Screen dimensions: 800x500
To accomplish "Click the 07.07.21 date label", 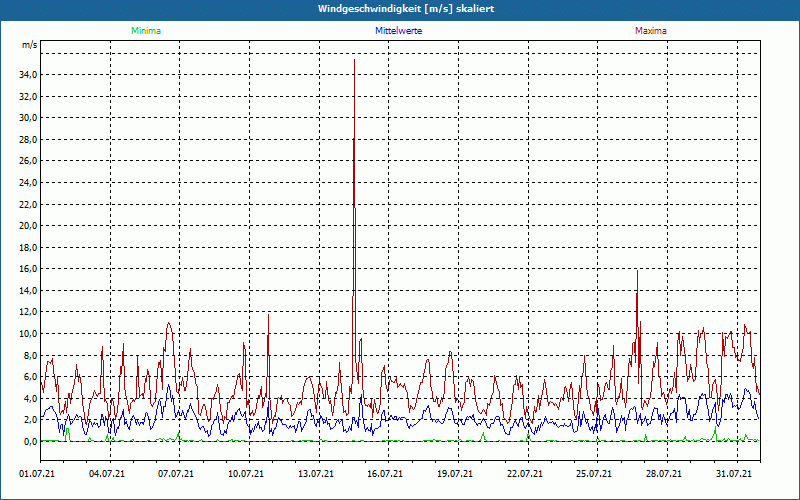I will [176, 474].
